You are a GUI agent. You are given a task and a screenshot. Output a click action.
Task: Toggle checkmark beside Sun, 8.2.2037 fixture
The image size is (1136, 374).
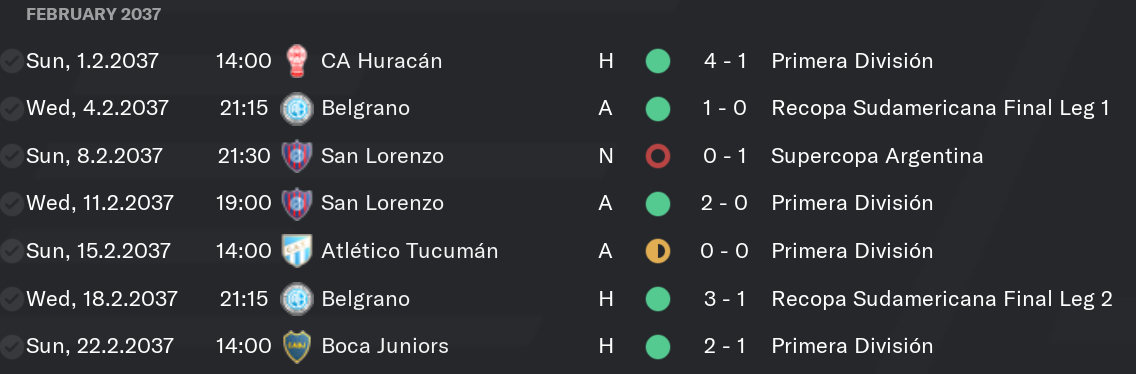(11, 156)
